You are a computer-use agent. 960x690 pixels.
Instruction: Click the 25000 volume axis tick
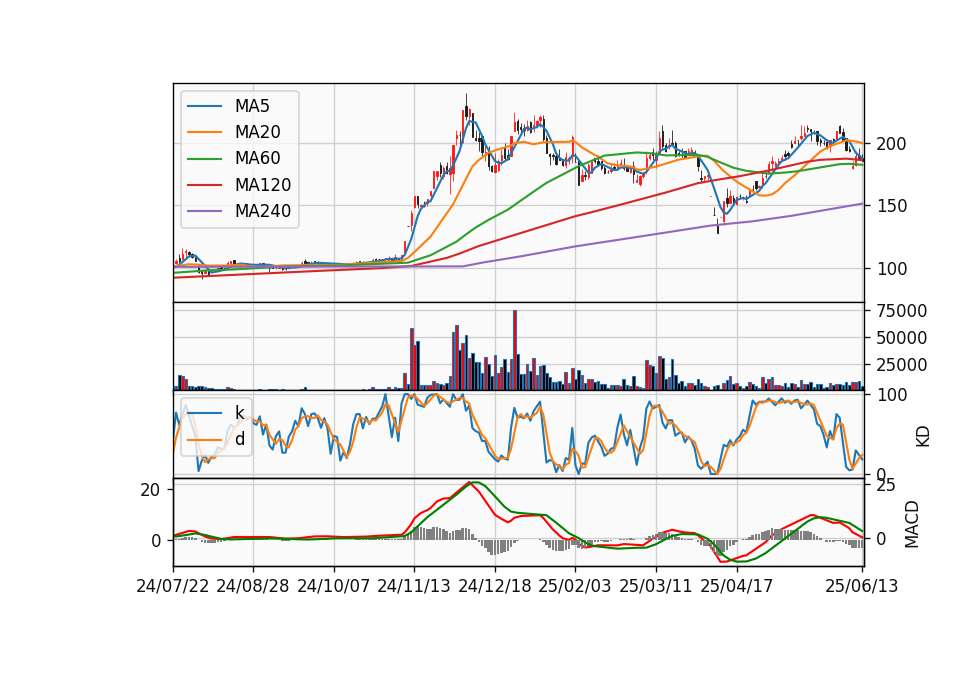pyautogui.click(x=902, y=365)
